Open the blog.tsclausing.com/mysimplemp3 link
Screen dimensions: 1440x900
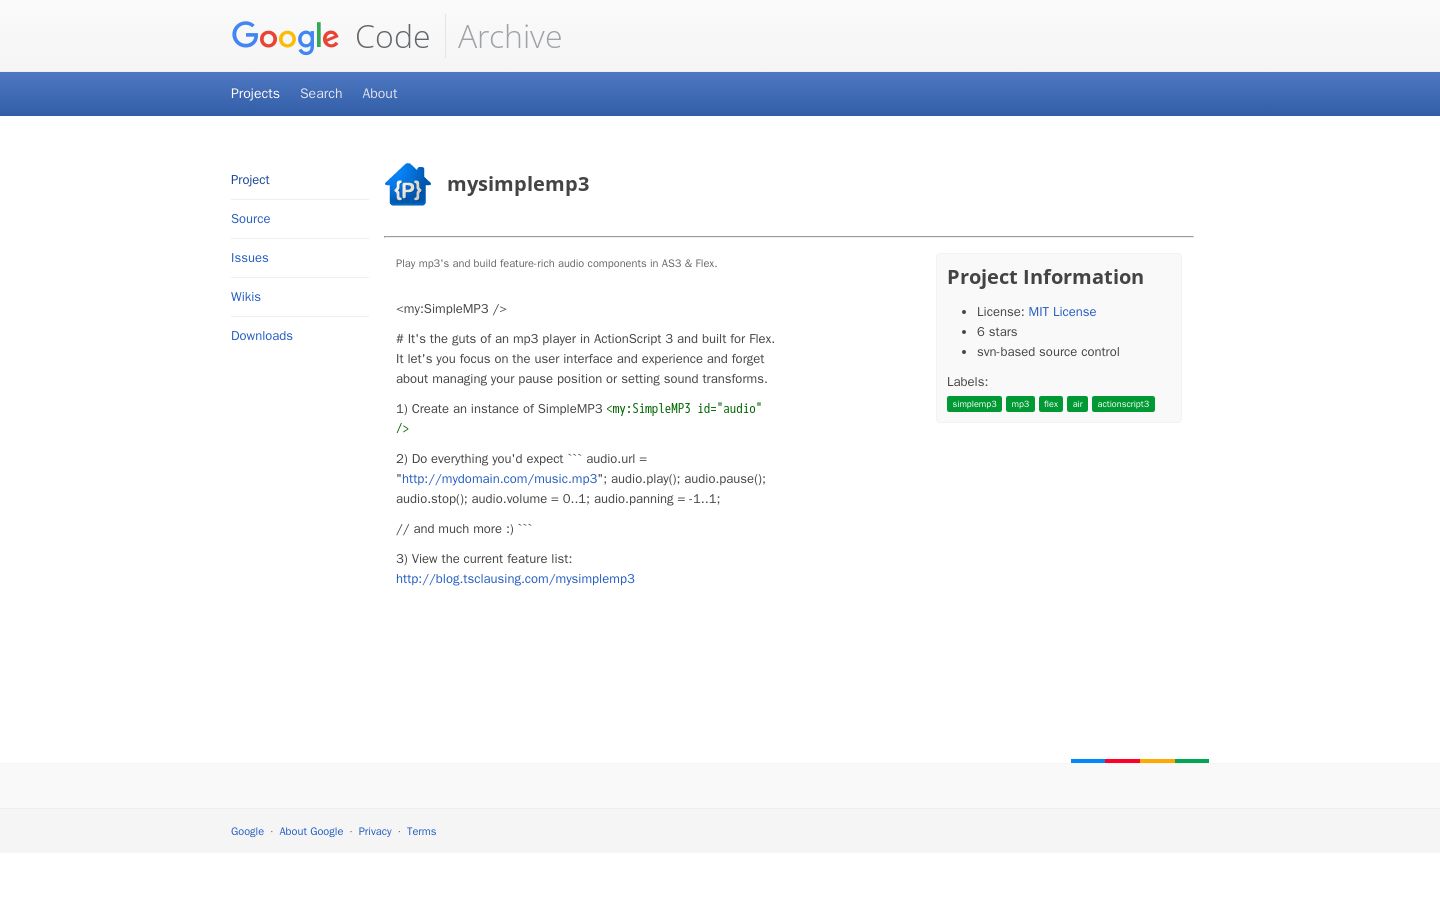coord(515,579)
